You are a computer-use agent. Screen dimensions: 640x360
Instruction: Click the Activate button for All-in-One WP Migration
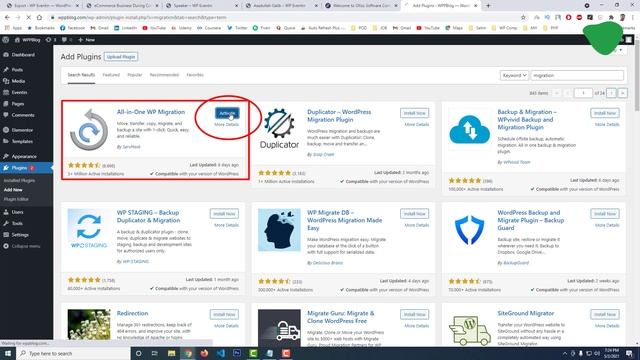227,113
